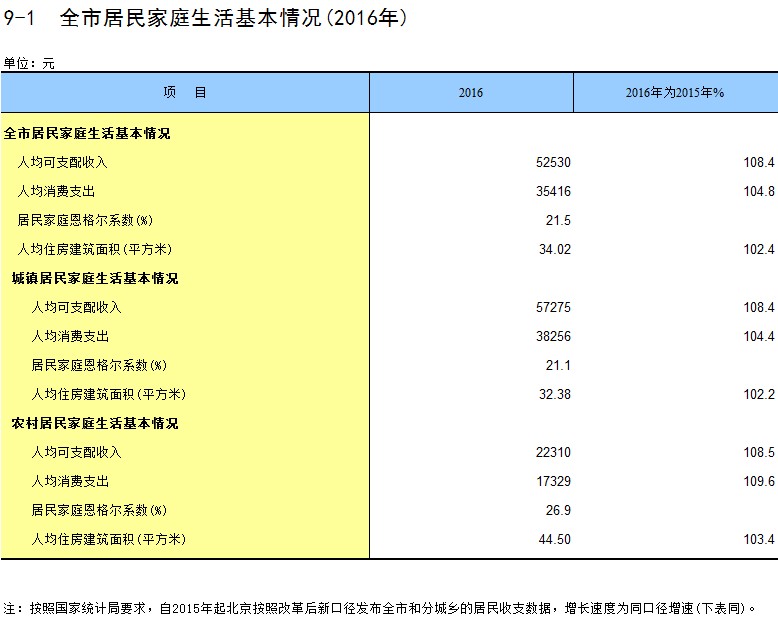Select the value 35416
The image size is (778, 624).
pos(553,191)
